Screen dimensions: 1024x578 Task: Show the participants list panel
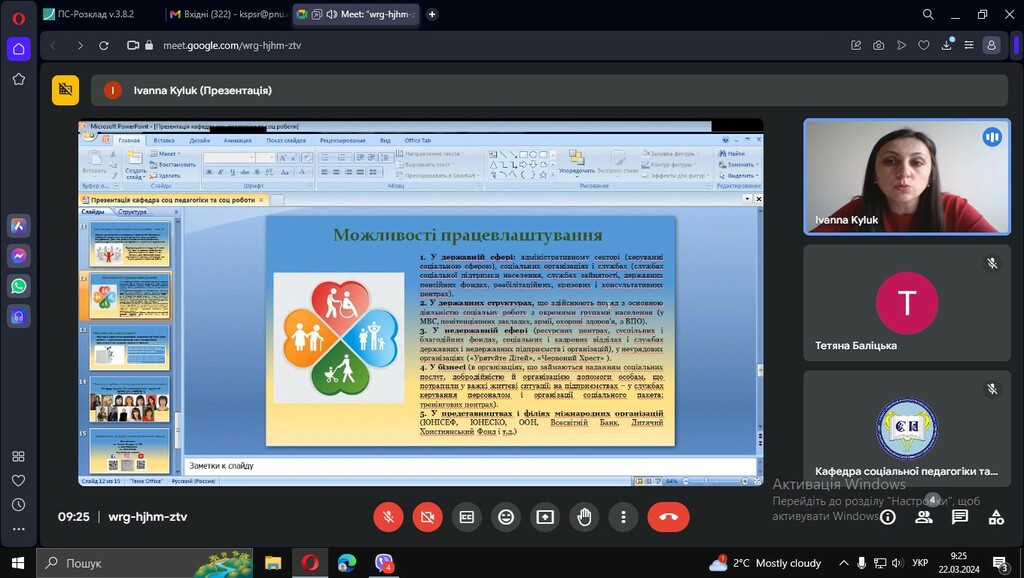click(x=923, y=517)
